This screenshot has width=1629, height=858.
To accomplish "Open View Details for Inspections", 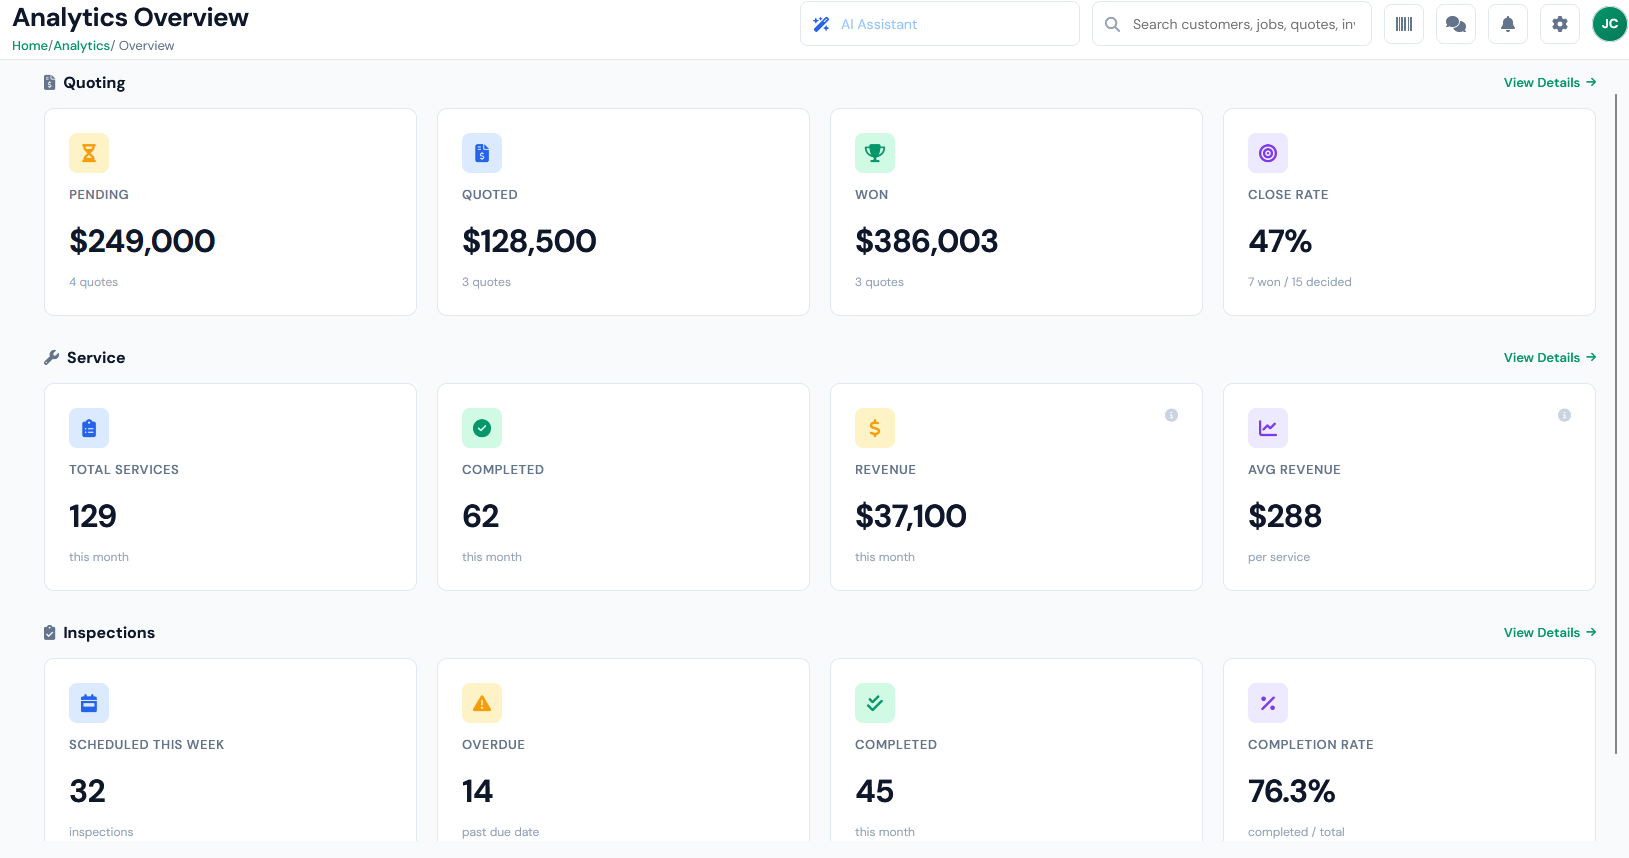I will [1550, 633].
